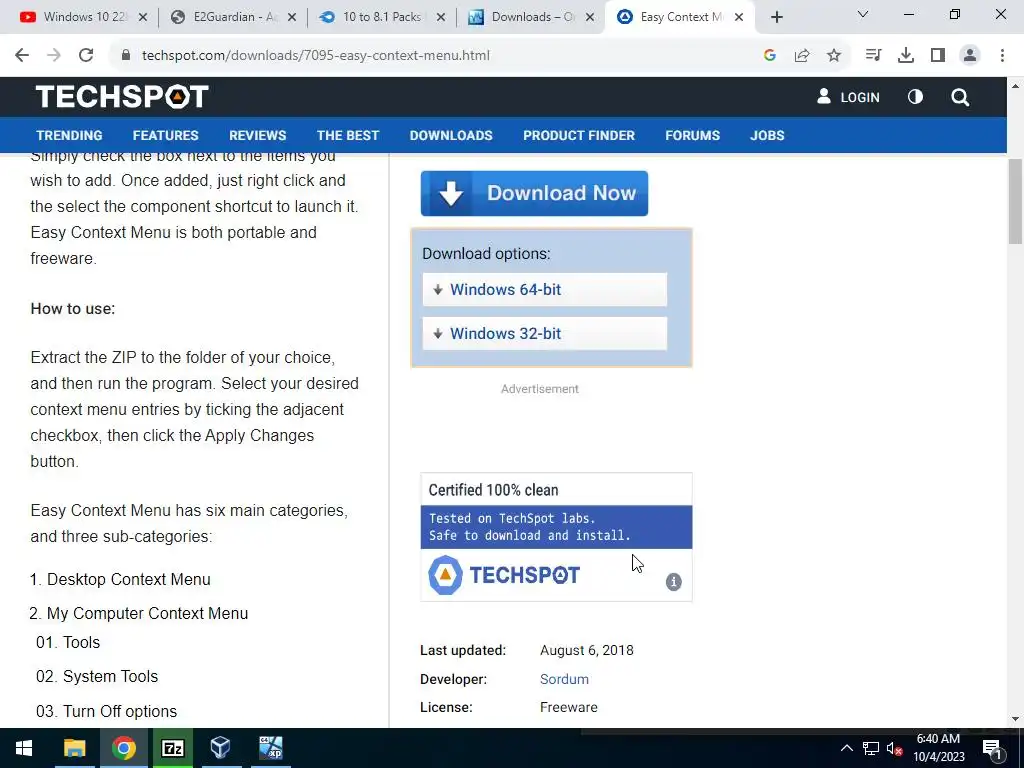Click the TechSpot certified badge logo
The image size is (1024, 768).
(x=504, y=575)
